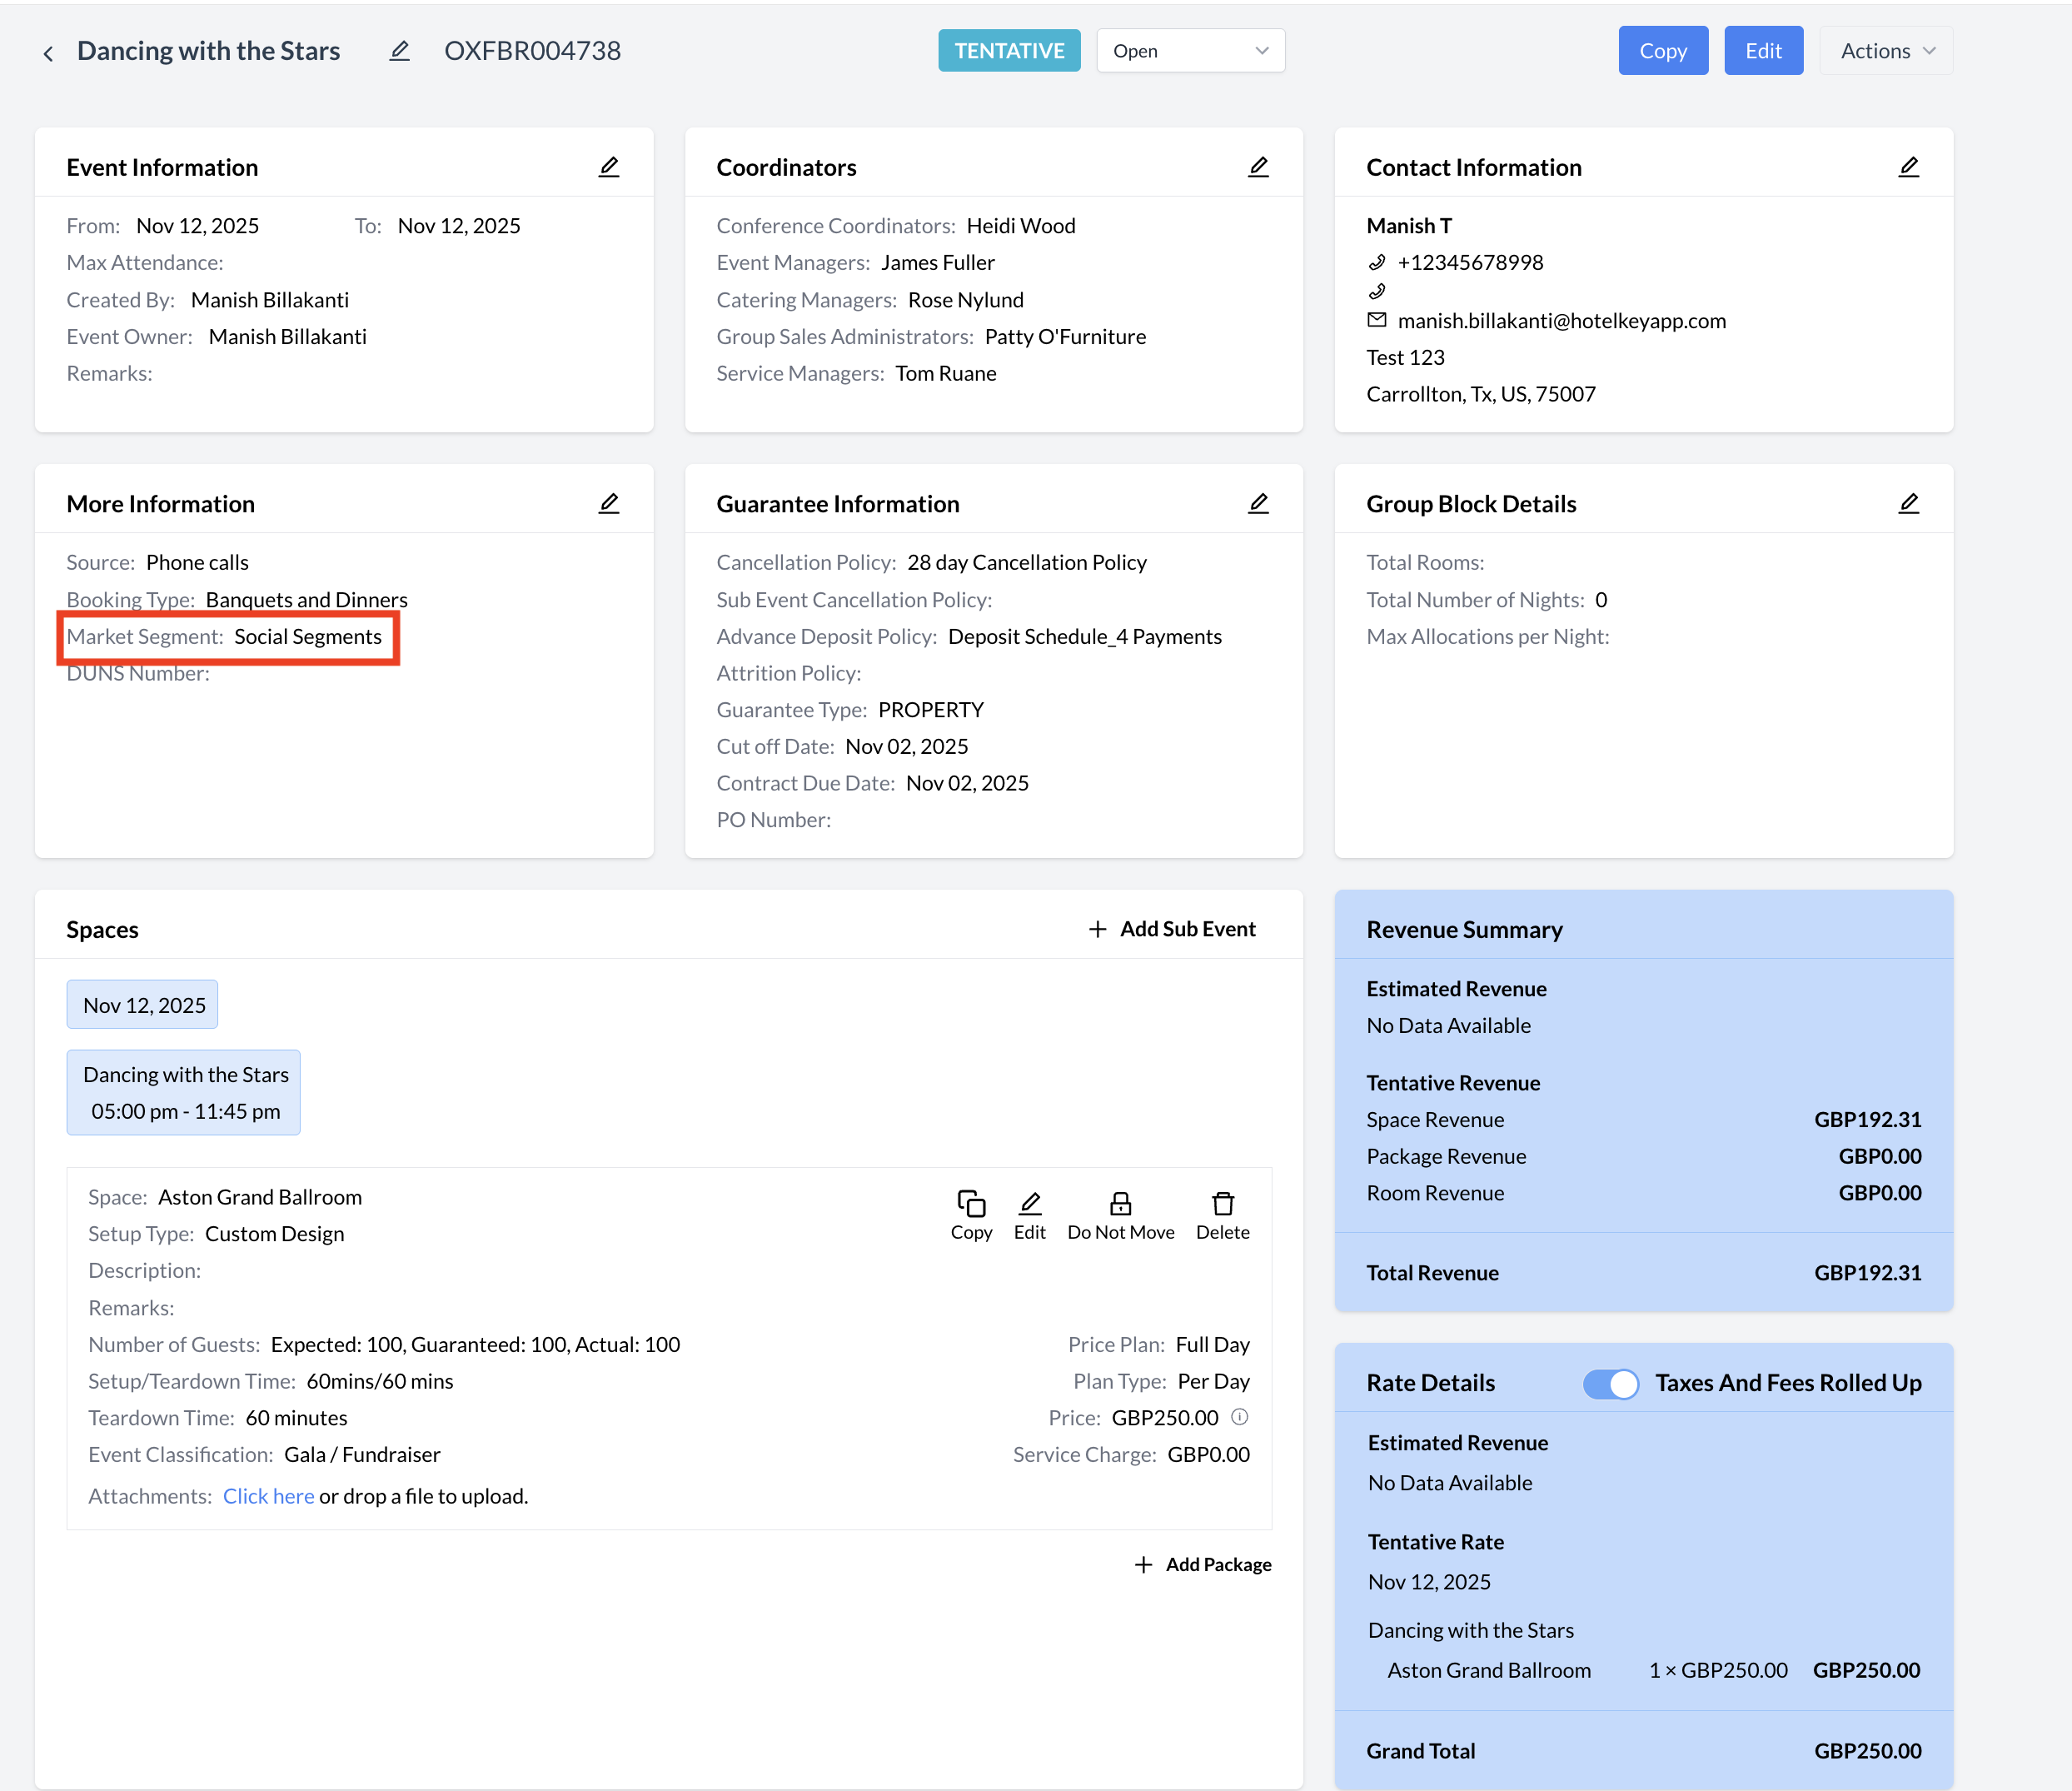Screen dimensions: 2072x1791
Task: Edit the Contact Information card
Action: pyautogui.click(x=1908, y=167)
